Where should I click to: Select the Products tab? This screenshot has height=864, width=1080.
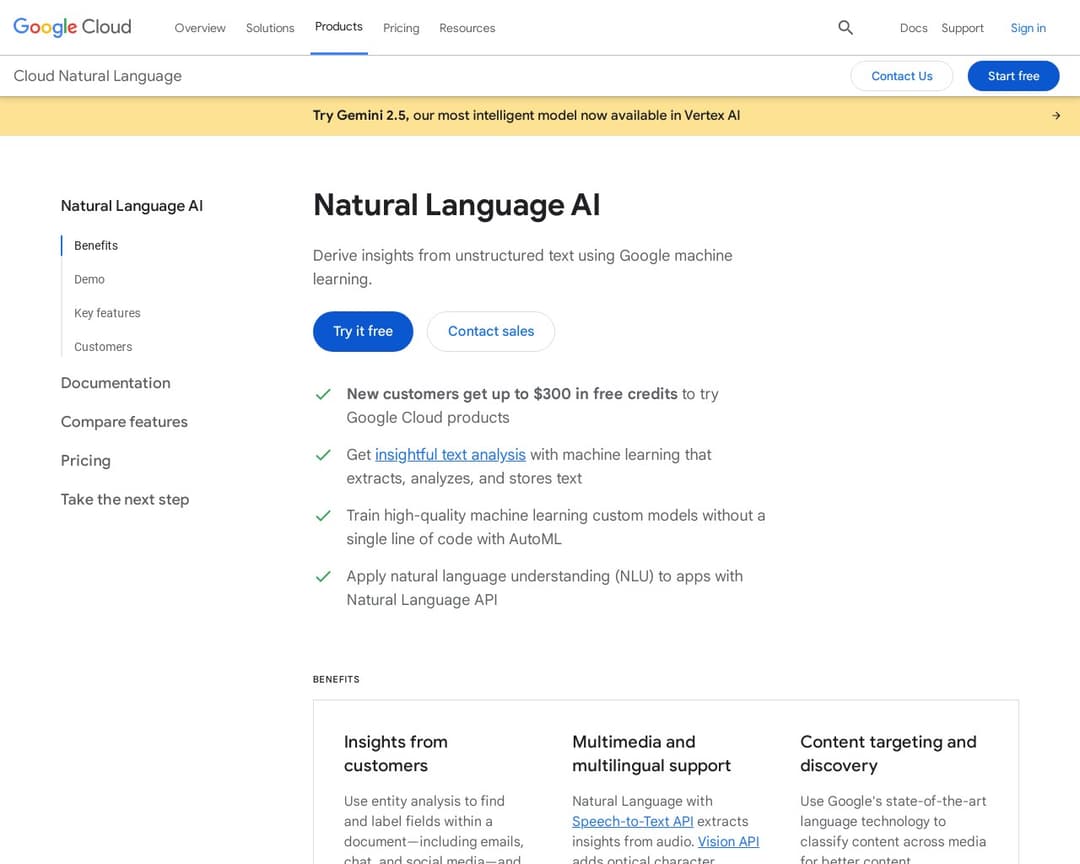[339, 27]
